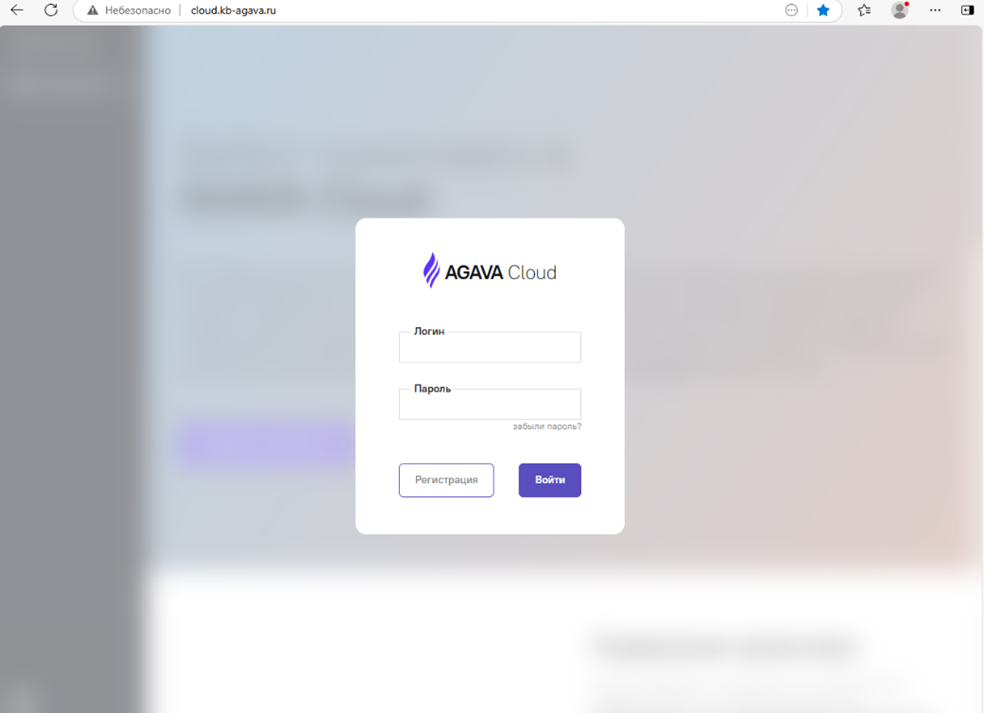Click the security warning triangle icon
Viewport: 984px width, 713px height.
coord(93,10)
